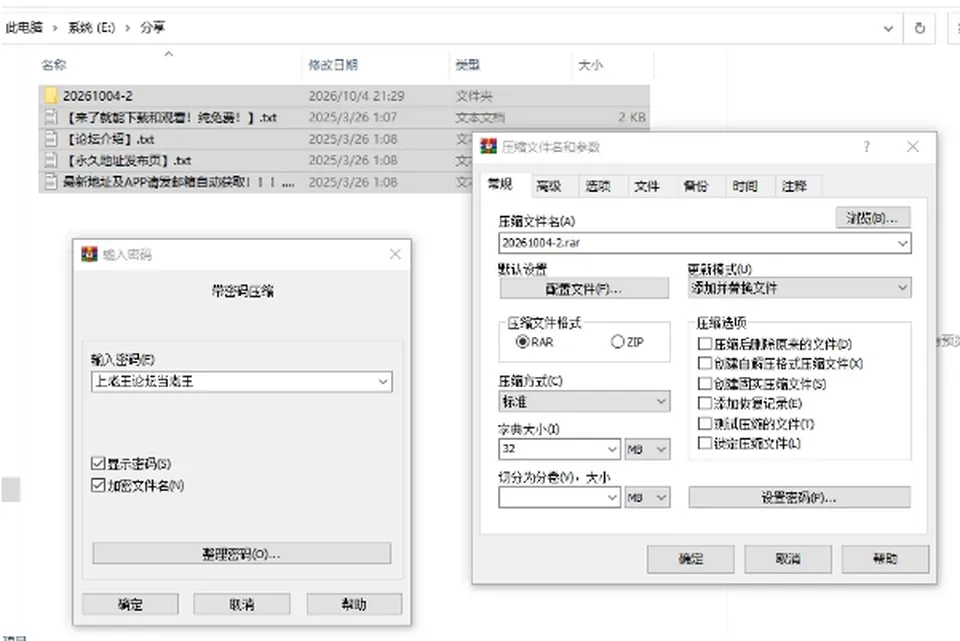This screenshot has height=641, width=960.
Task: Confirm with 确定 in the 输入密码 dialog
Action: [130, 604]
